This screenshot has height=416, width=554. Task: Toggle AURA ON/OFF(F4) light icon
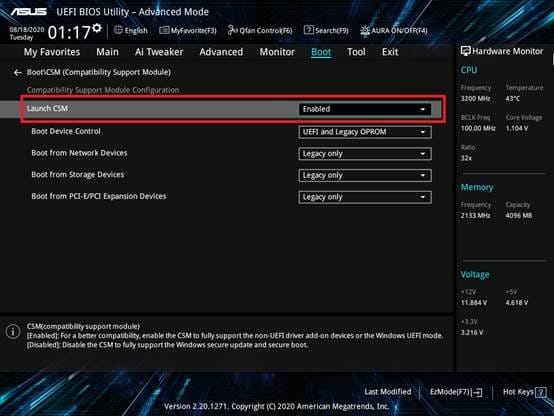click(x=365, y=31)
